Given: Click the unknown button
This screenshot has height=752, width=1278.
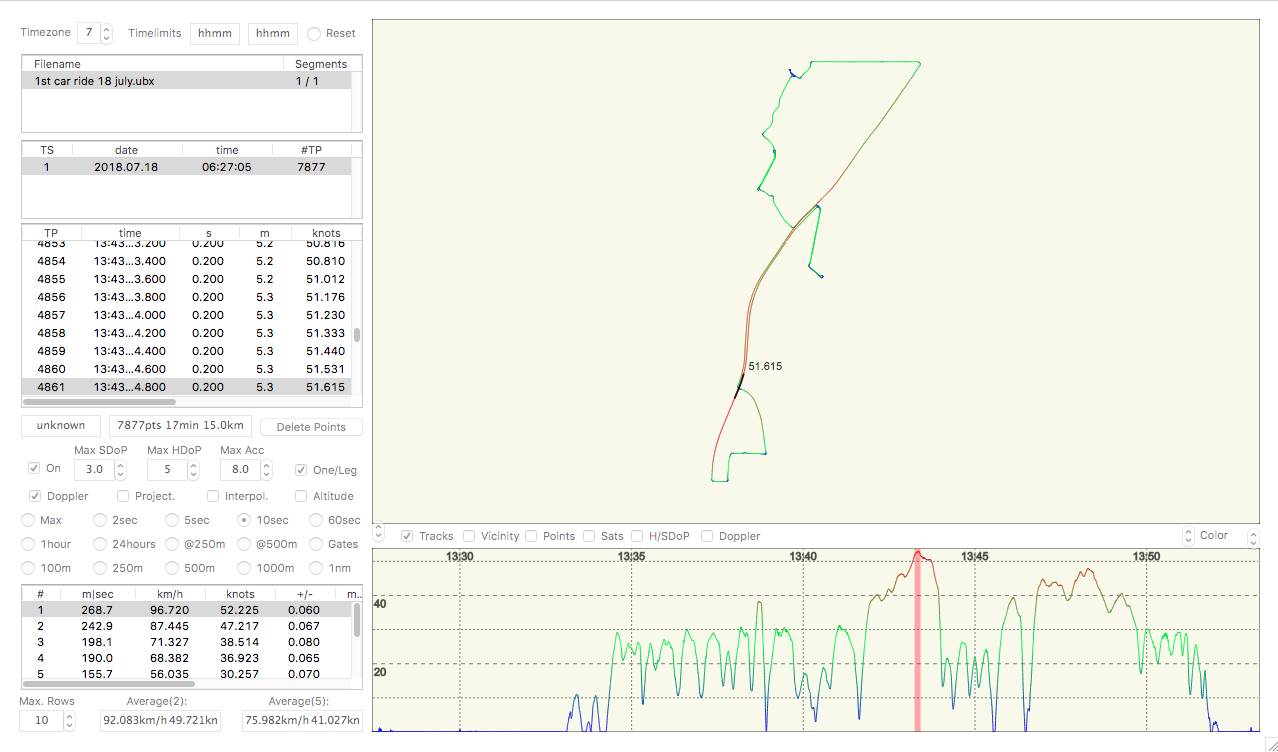Looking at the screenshot, I should (x=61, y=426).
